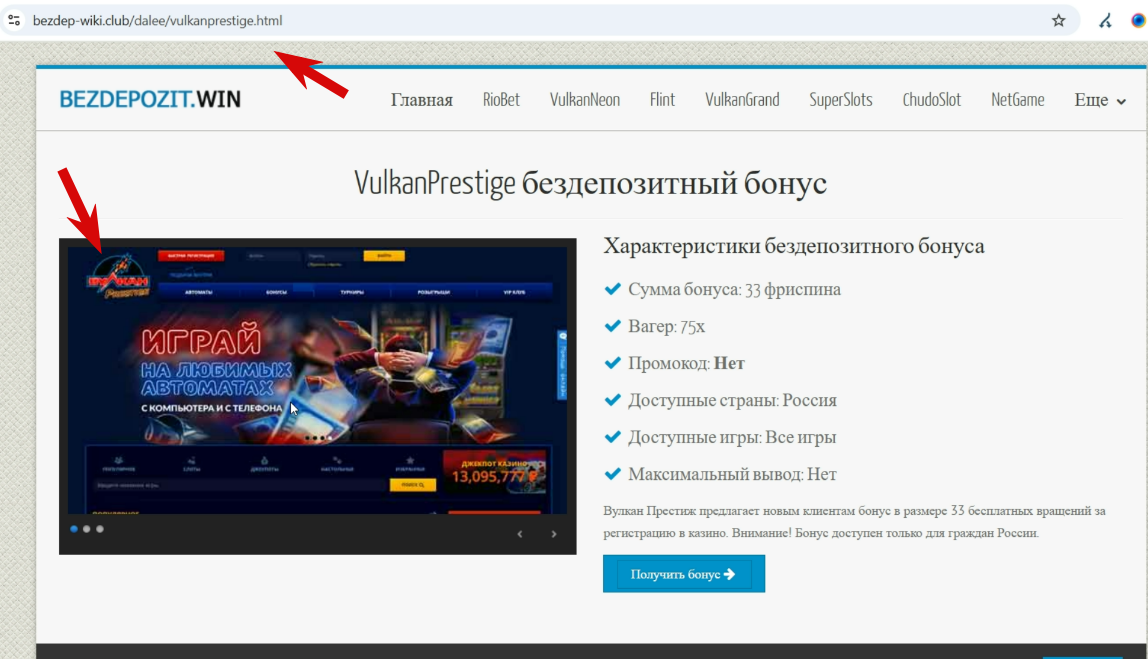Click the Получить бонус button
Image resolution: width=1148 pixels, height=659 pixels.
[684, 574]
